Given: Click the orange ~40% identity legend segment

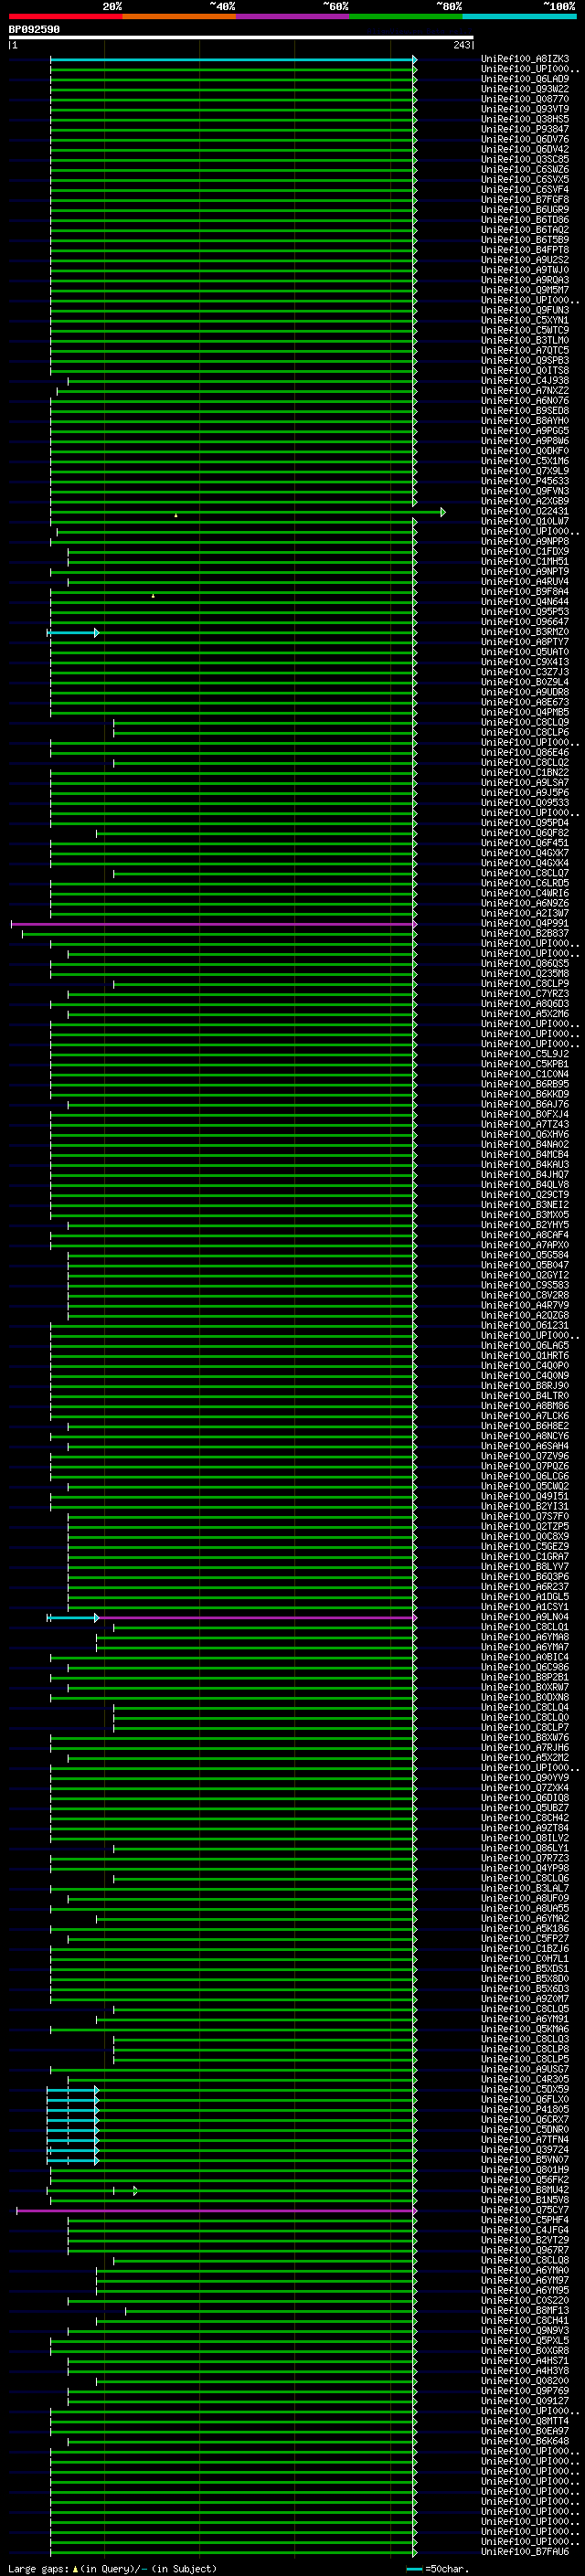Looking at the screenshot, I should pyautogui.click(x=179, y=16).
